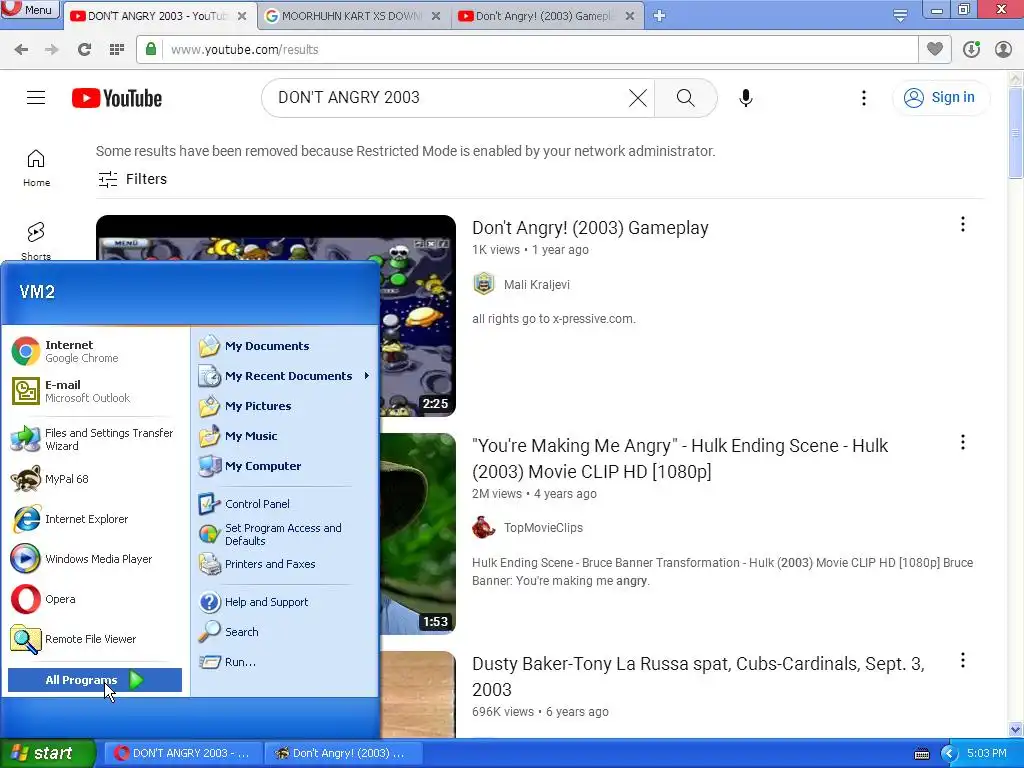This screenshot has width=1024, height=768.
Task: Click scrollbar down arrow
Action: click(1015, 729)
